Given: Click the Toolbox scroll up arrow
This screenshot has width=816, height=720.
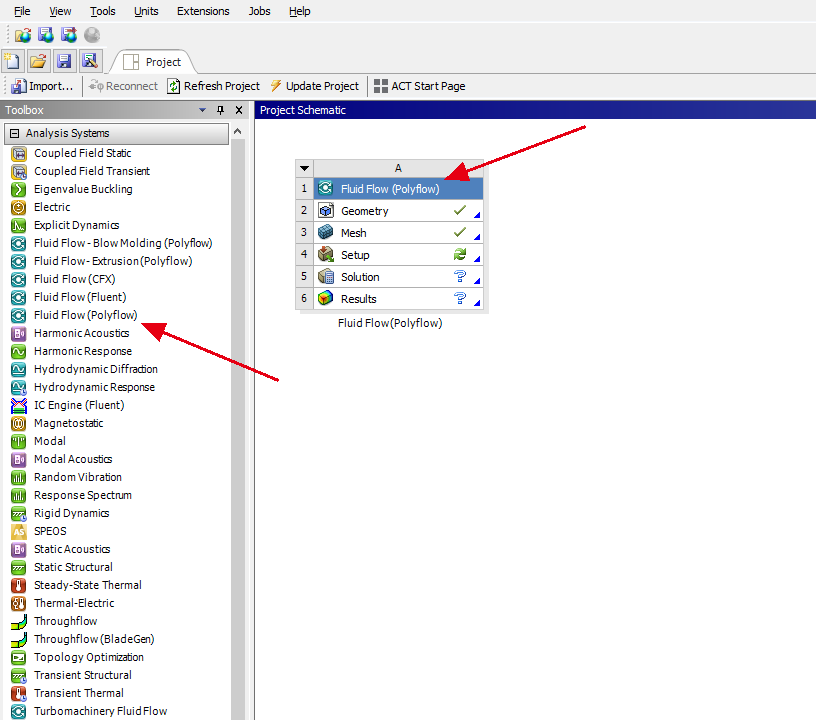Looking at the screenshot, I should pos(237,132).
